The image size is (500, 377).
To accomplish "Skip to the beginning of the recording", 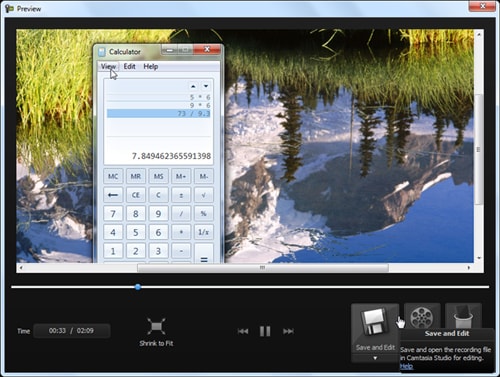I will (x=243, y=331).
